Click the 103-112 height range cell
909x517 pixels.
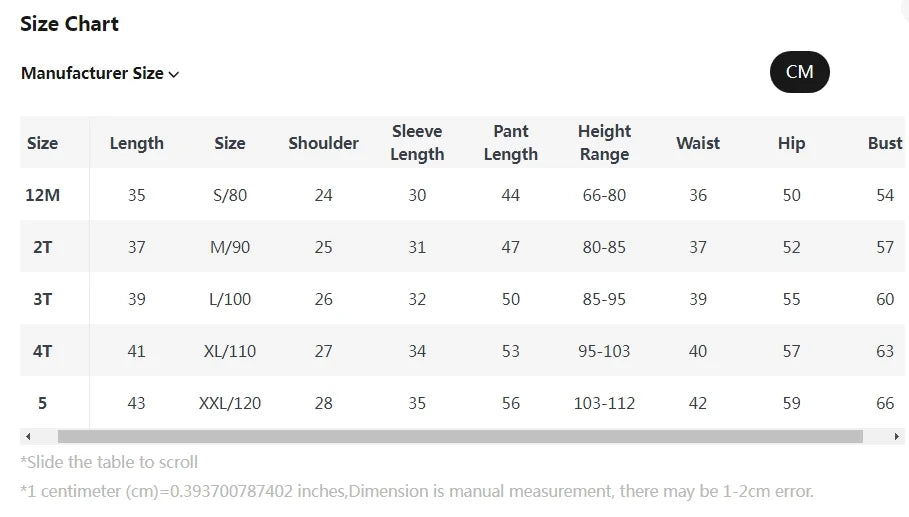(x=604, y=403)
